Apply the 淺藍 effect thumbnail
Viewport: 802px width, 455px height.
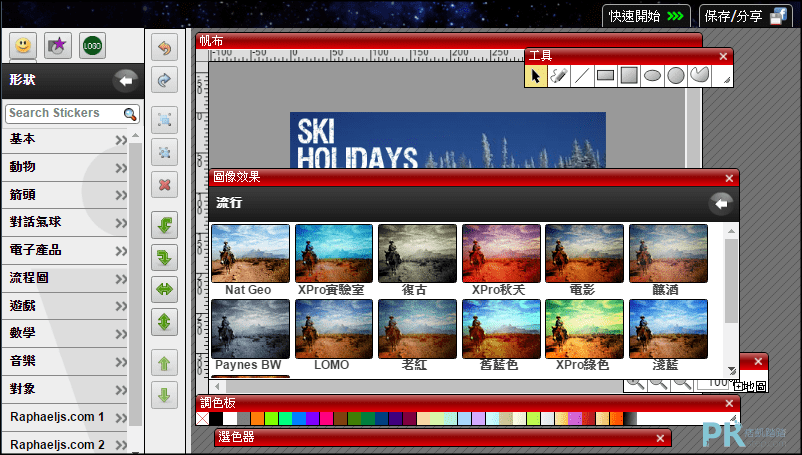click(x=669, y=329)
